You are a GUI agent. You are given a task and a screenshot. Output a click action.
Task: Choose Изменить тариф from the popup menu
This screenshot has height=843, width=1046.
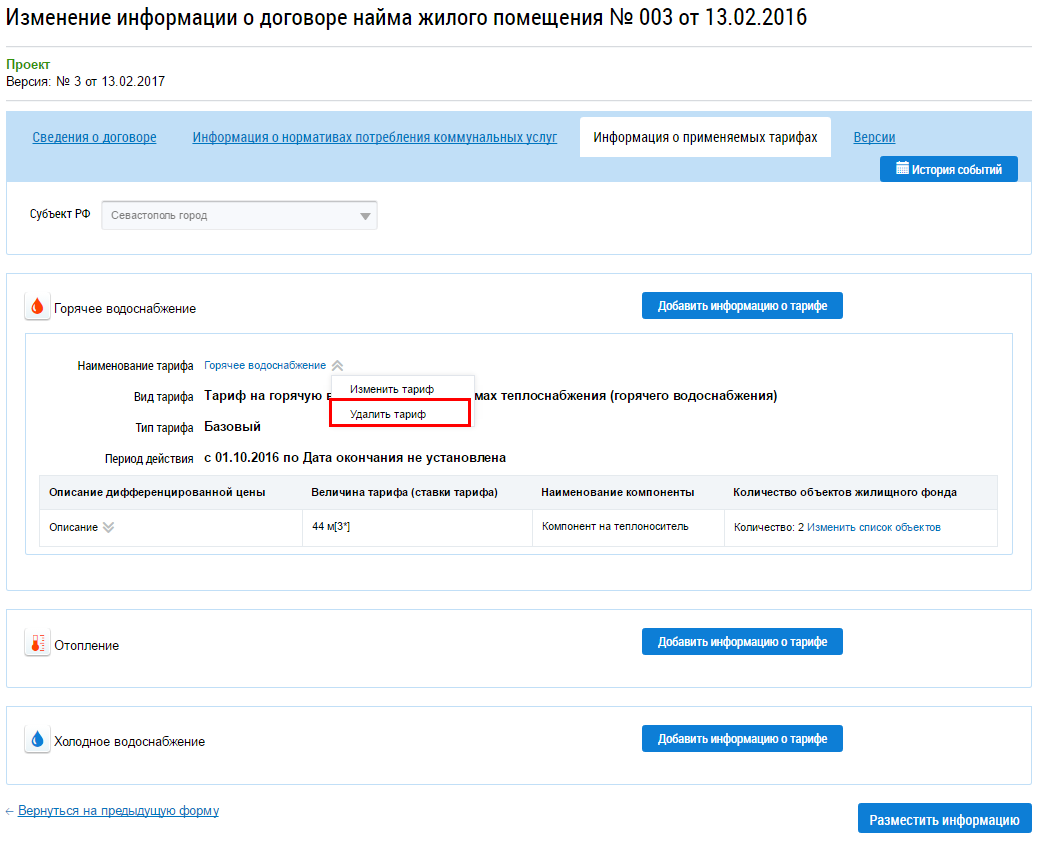(x=392, y=389)
